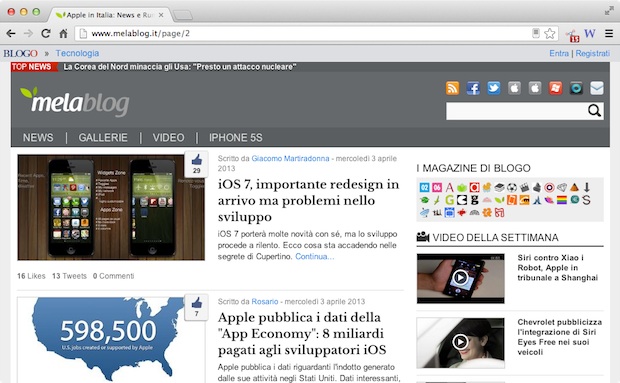The image size is (620, 383).
Task: Play the Chevrolet Siri Eyes Free video
Action: pos(460,342)
